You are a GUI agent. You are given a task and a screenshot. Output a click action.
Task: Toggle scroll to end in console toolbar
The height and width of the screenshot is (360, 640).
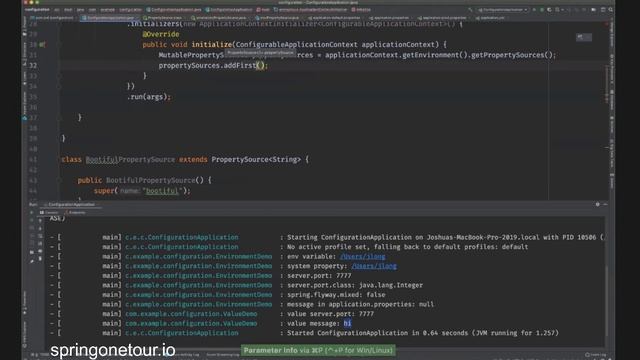point(40,244)
